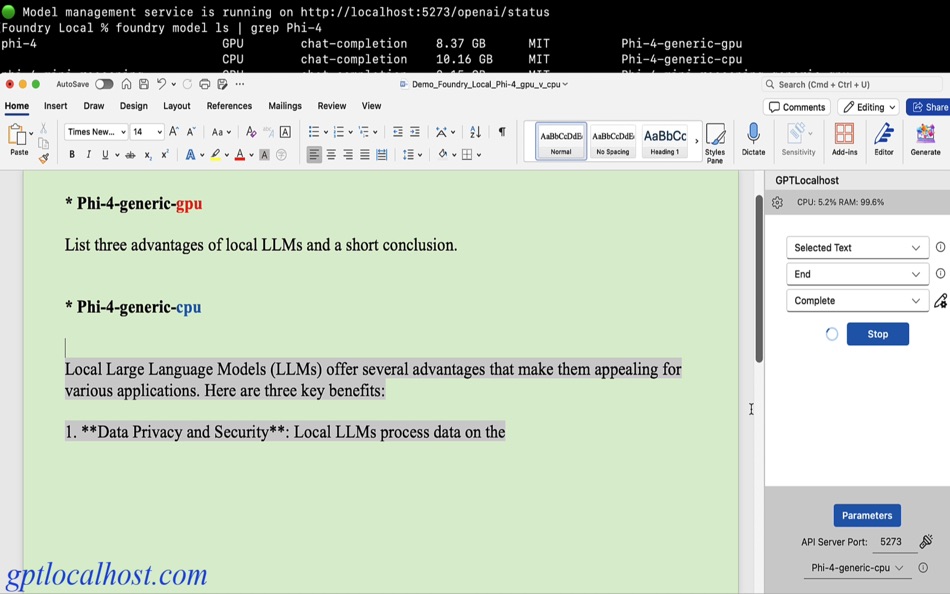Increase font size with grow icon
The image size is (950, 594).
174,132
